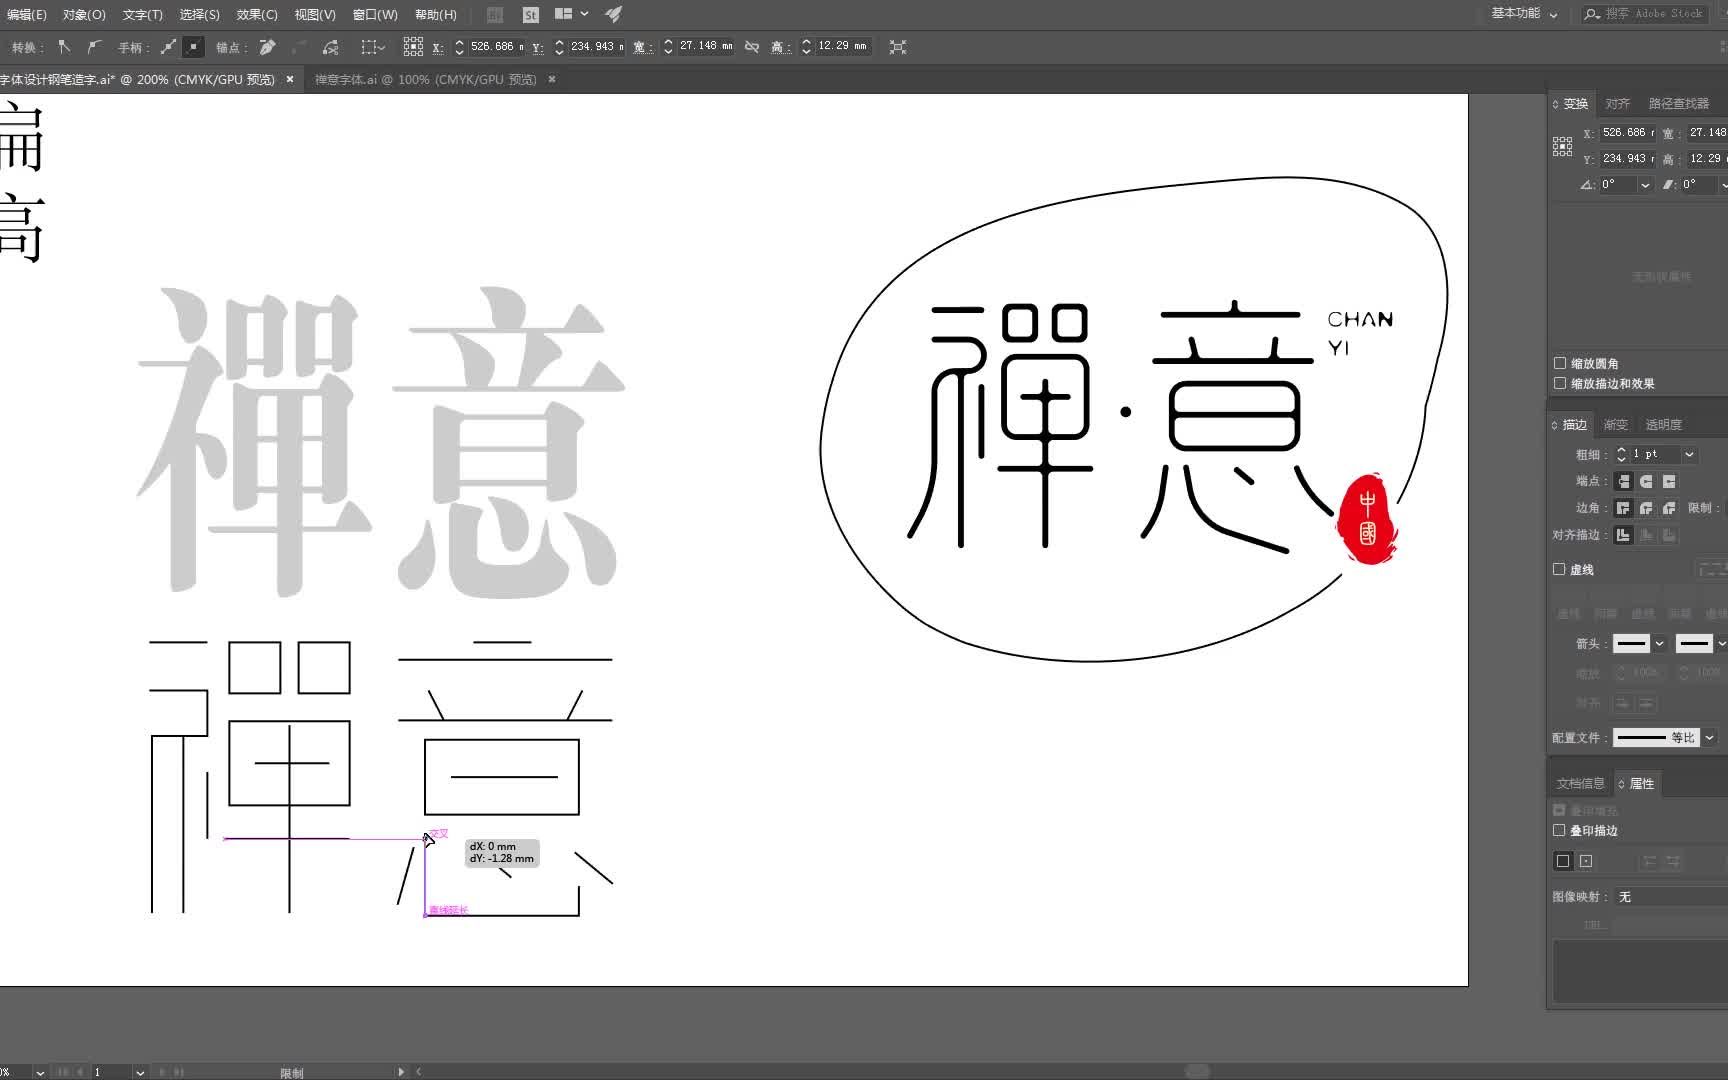
Task: Open the 效果(C) menu
Action: pos(257,15)
